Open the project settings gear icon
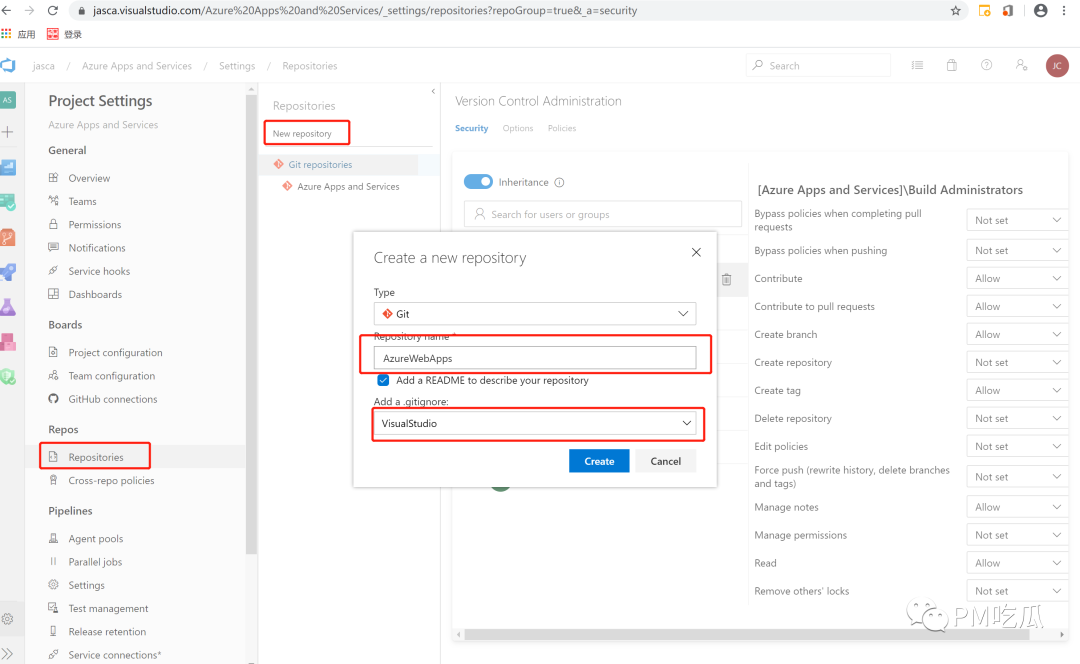This screenshot has height=664, width=1080. [x=8, y=619]
